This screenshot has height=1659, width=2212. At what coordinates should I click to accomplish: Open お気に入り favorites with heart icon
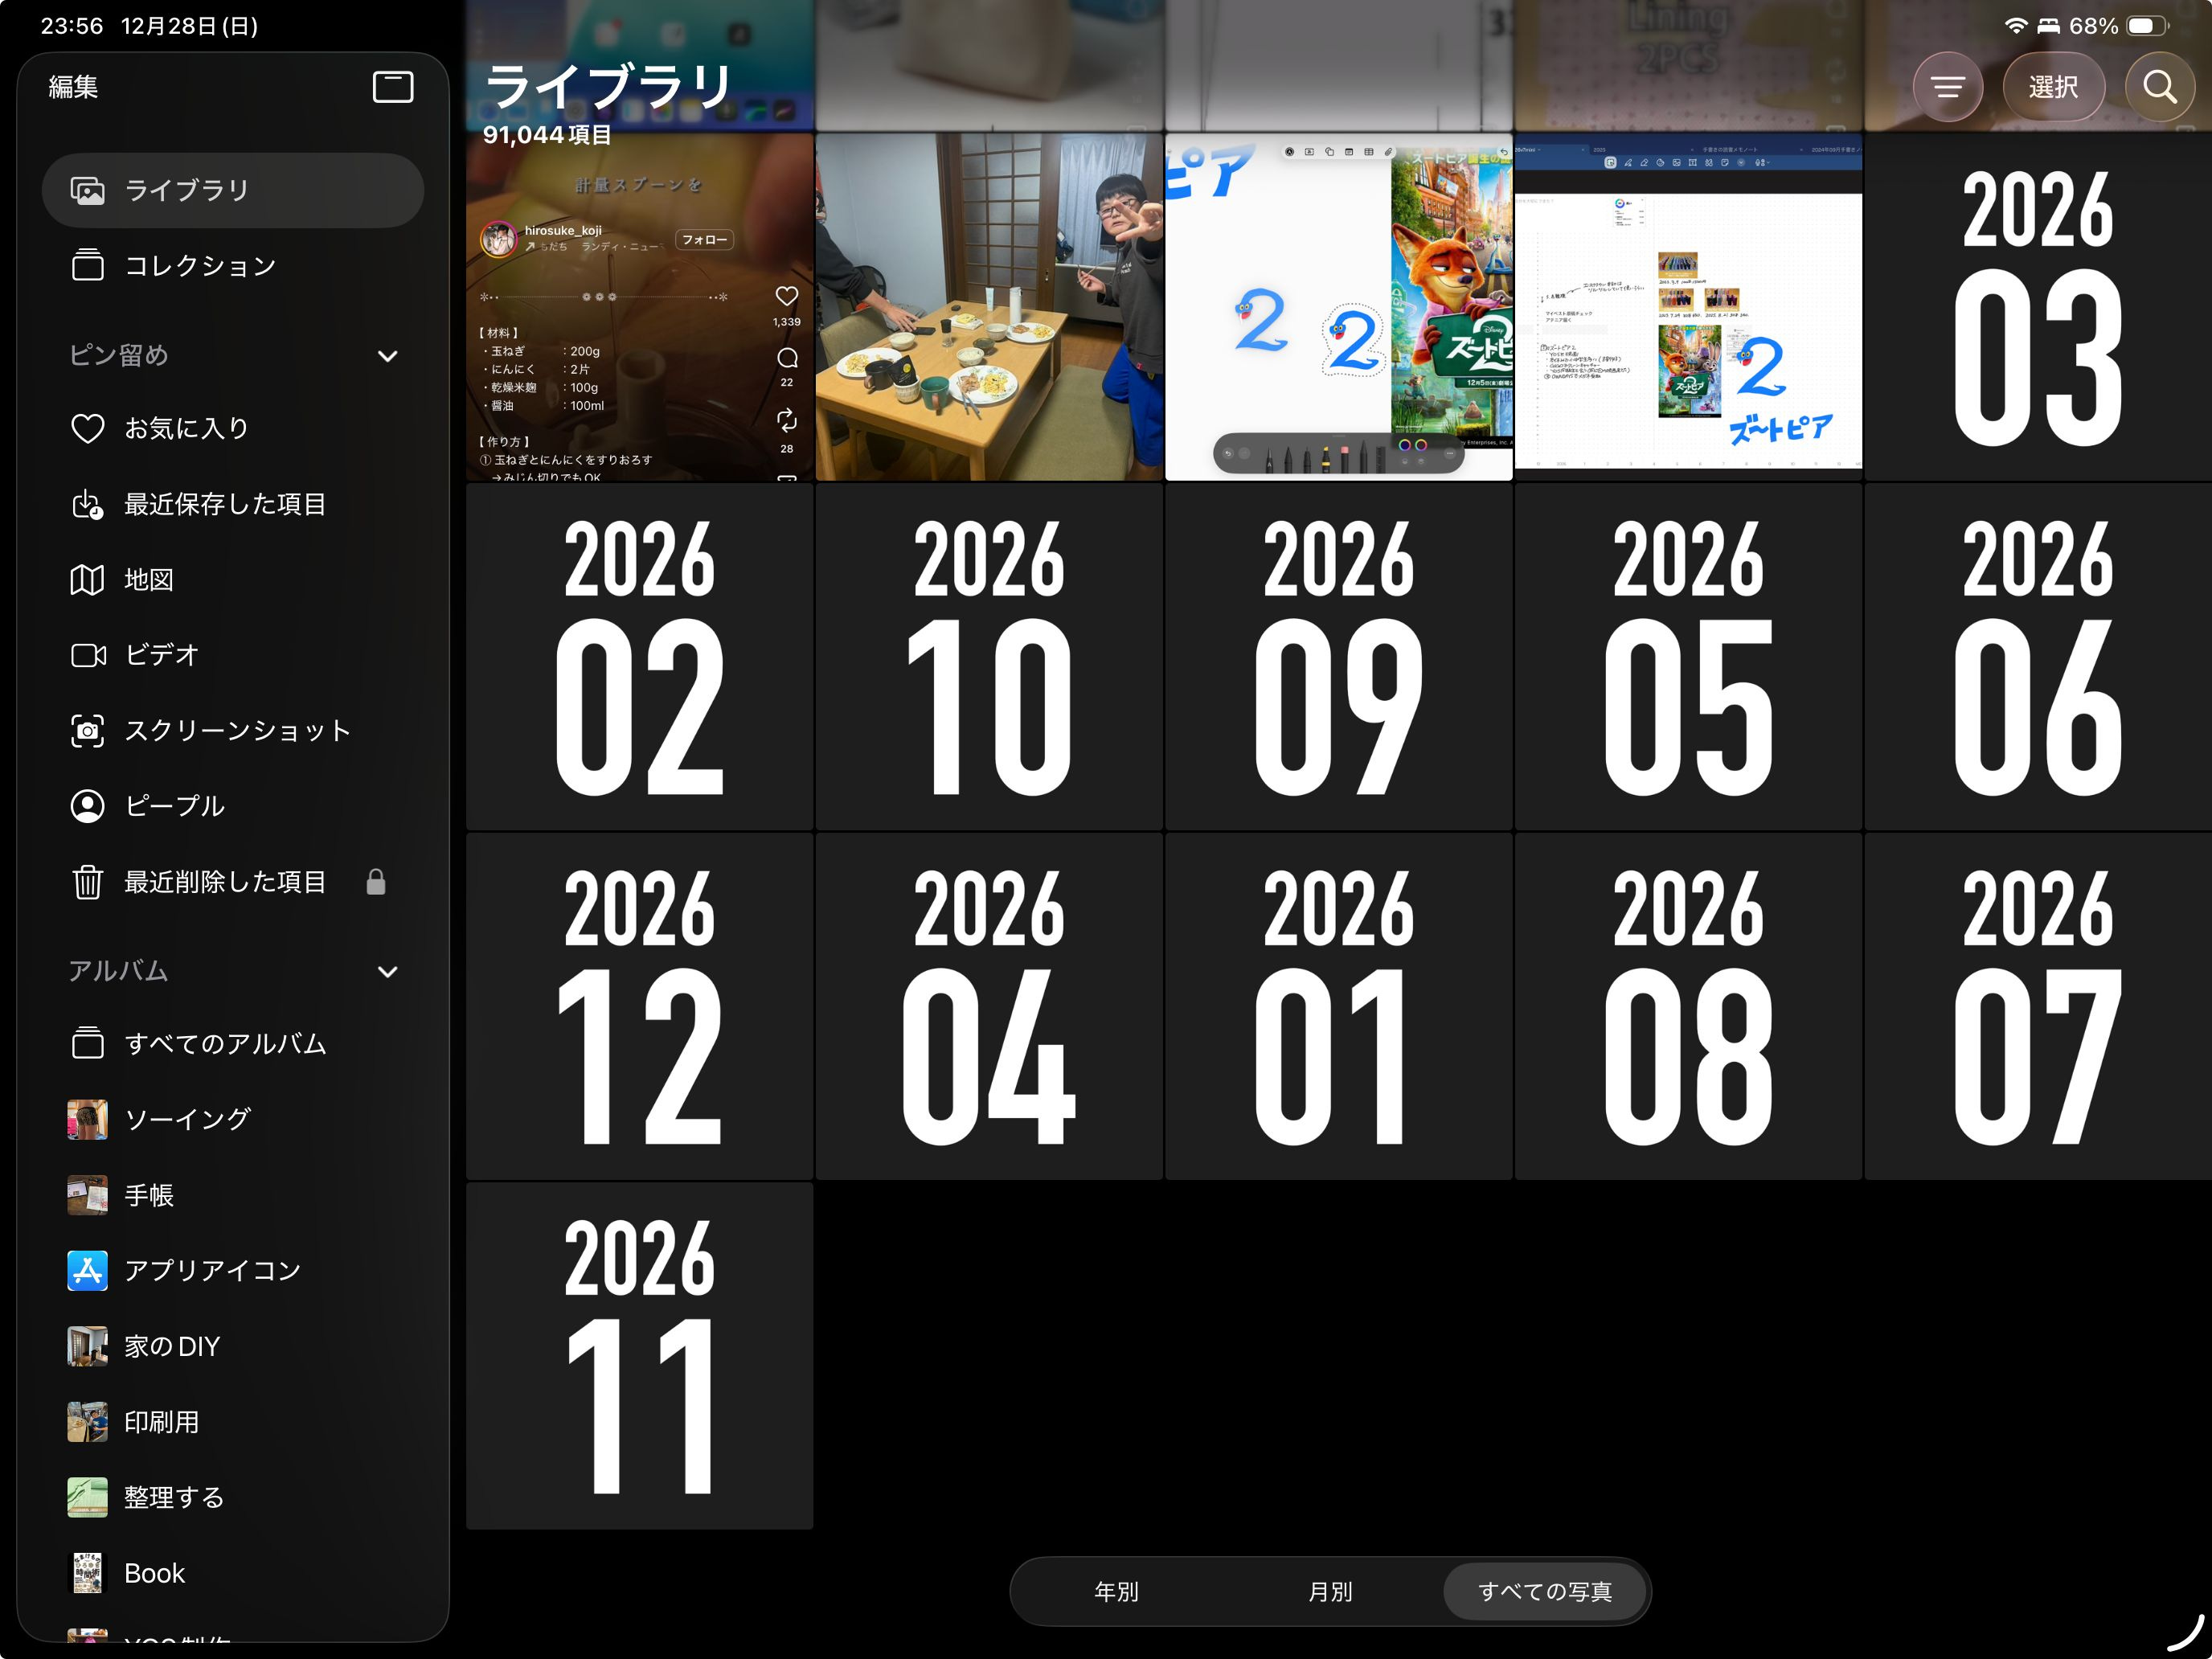coord(185,428)
